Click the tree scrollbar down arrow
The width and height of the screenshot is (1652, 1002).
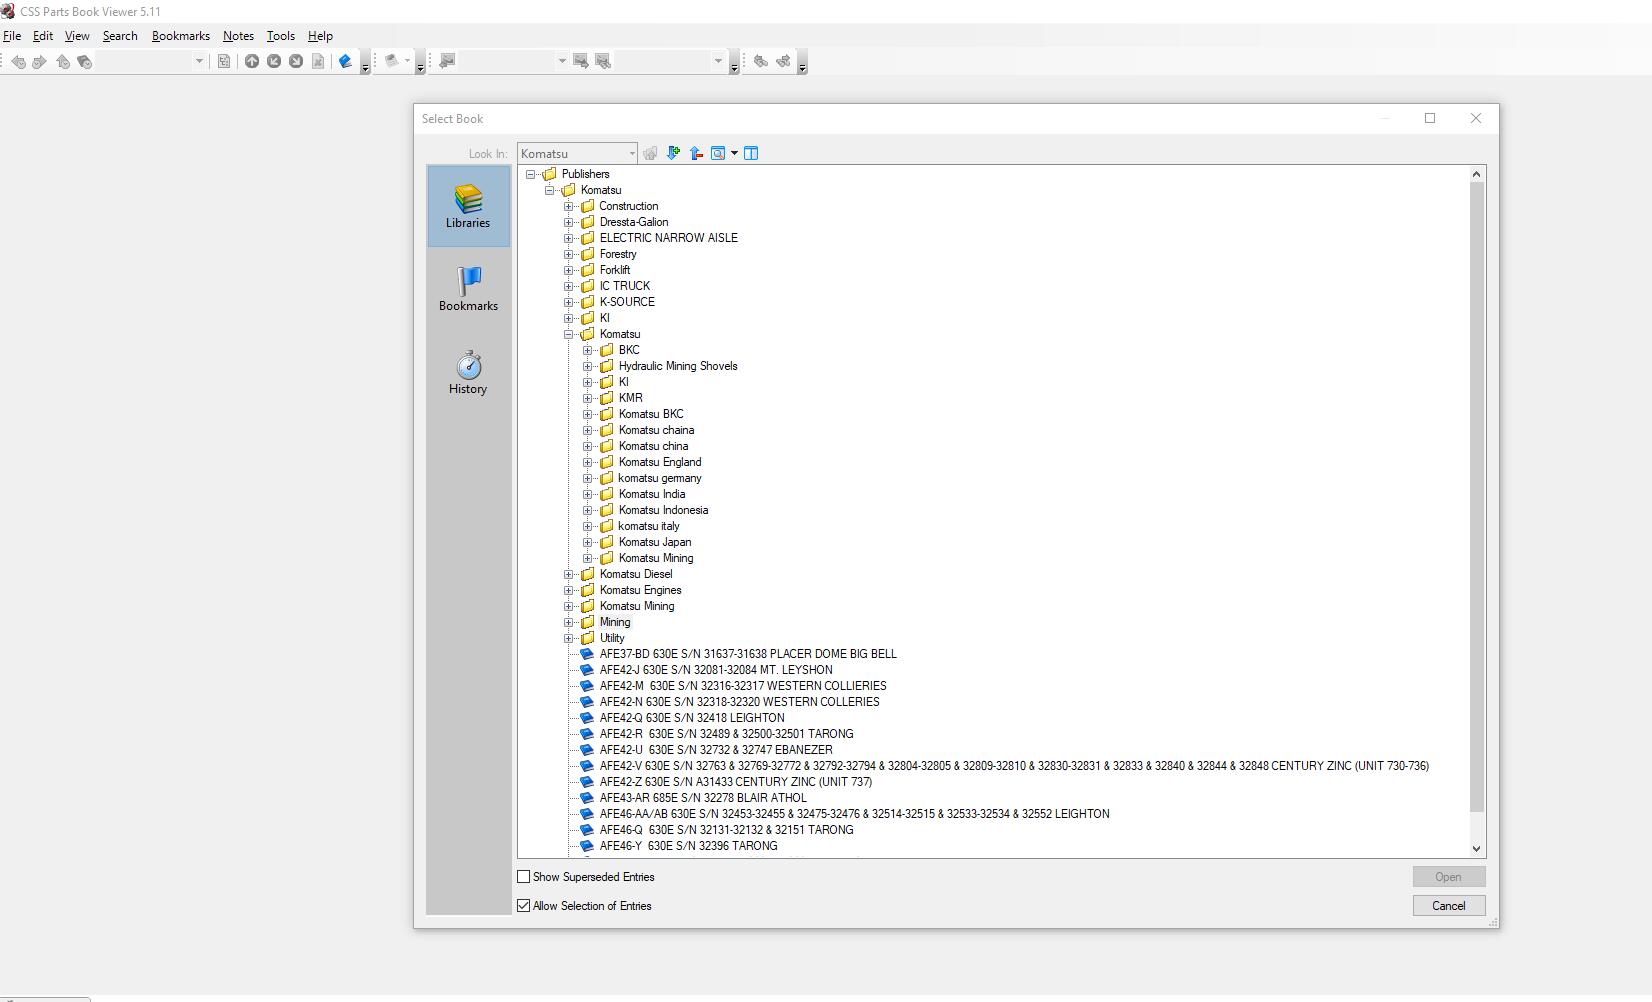click(1477, 849)
